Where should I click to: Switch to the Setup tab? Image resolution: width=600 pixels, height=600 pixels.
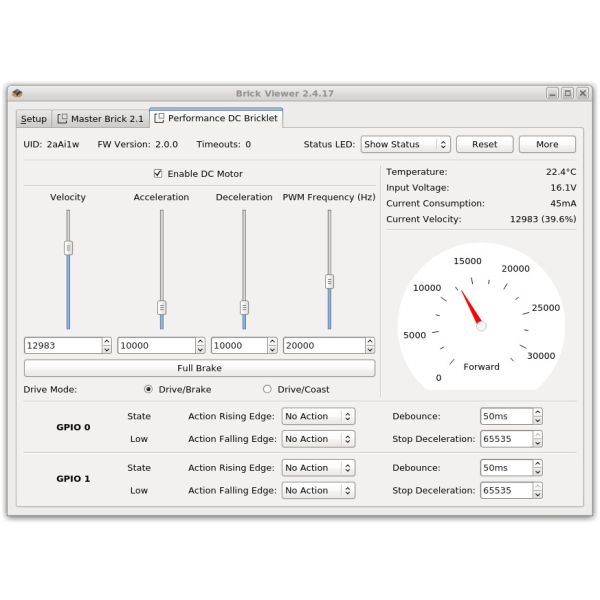pos(34,119)
